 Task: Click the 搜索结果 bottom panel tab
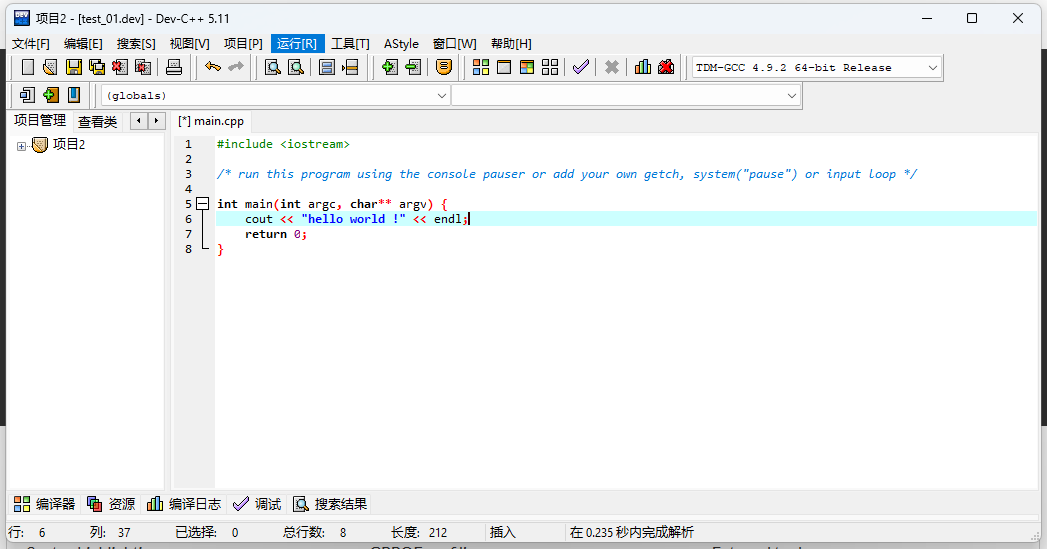(x=330, y=504)
